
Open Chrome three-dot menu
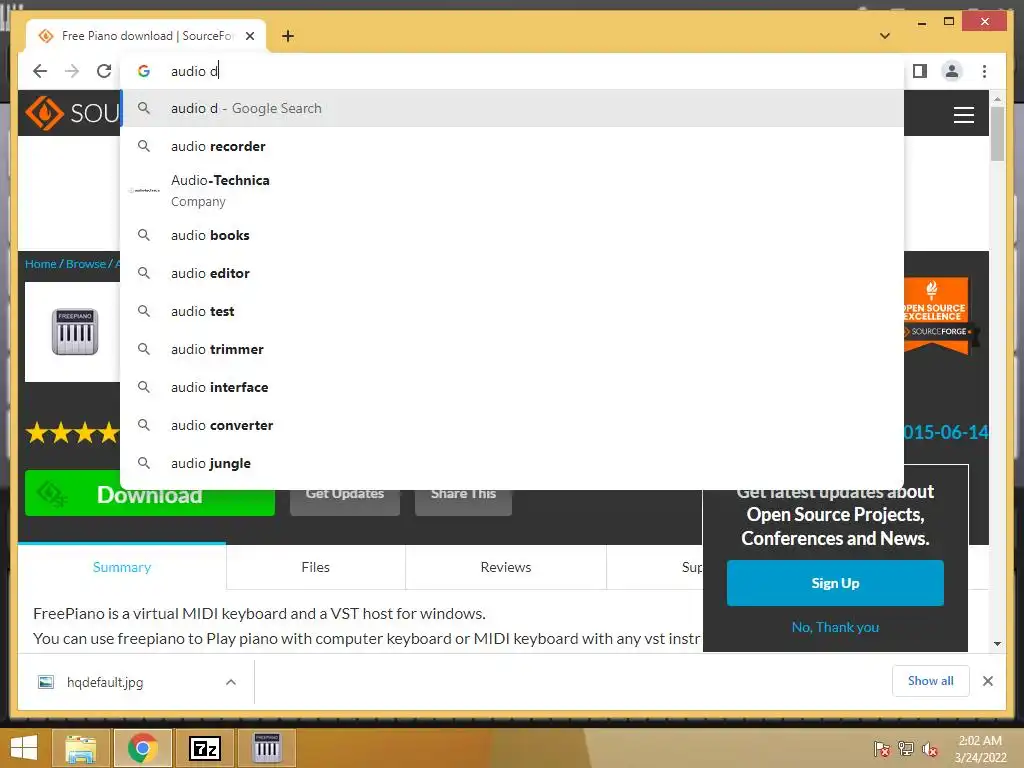coord(984,71)
